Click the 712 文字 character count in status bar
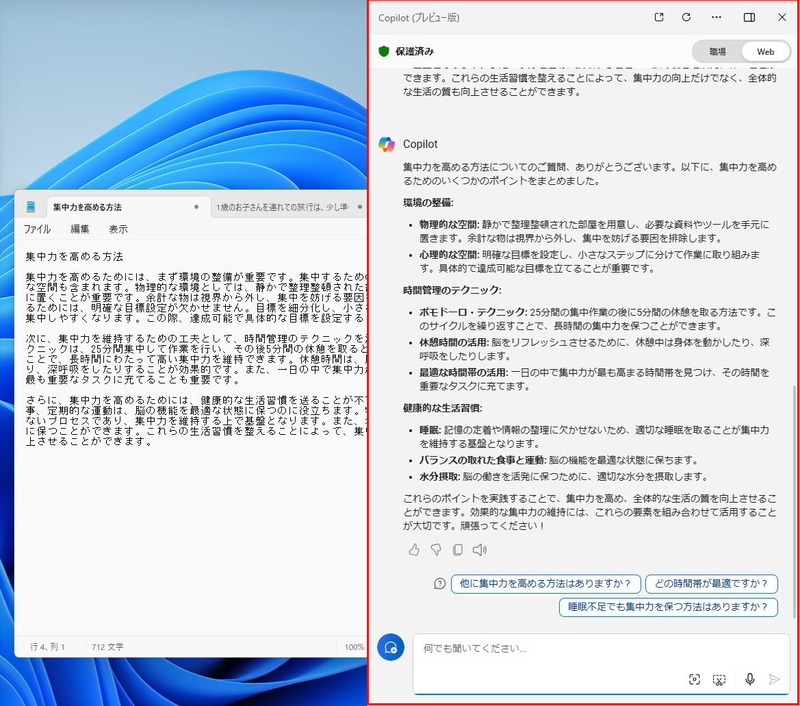Screen dimensions: 800x706 click(x=107, y=647)
